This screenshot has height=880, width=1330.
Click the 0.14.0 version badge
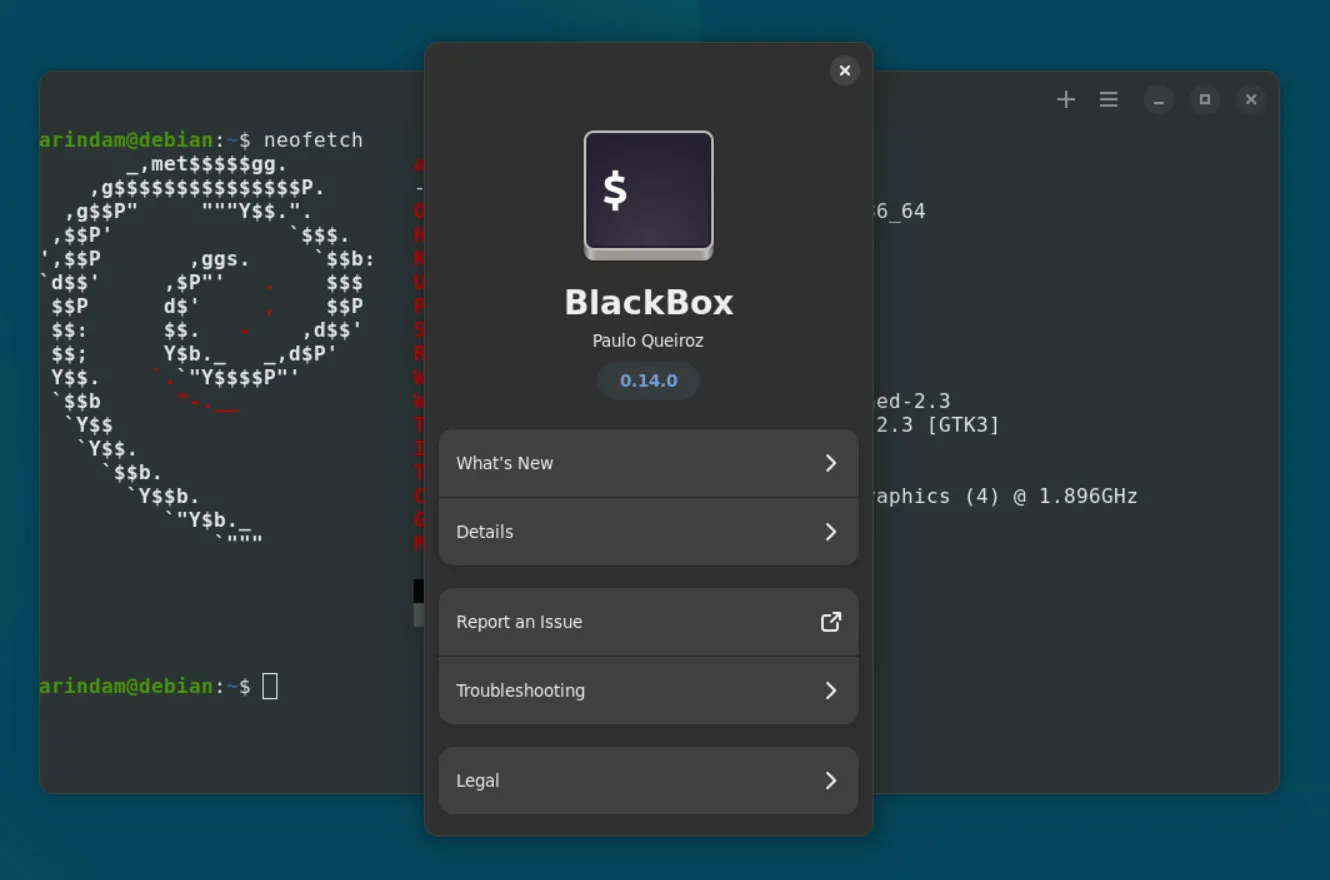tap(649, 381)
